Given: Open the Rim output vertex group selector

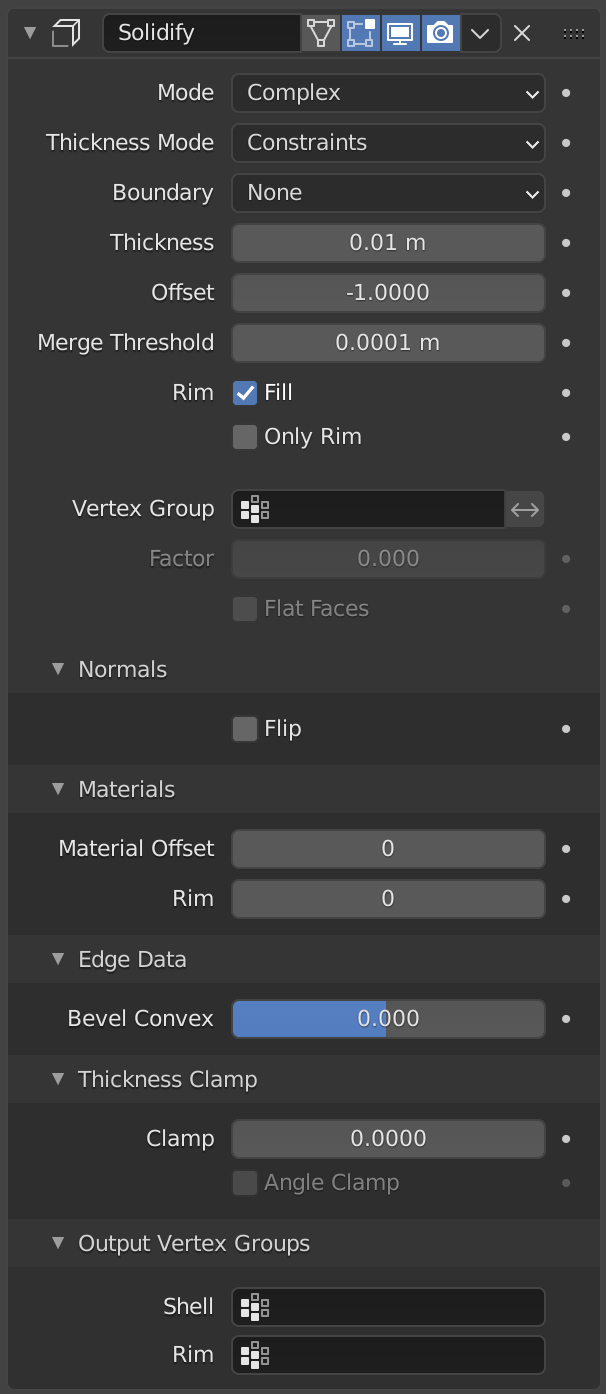Looking at the screenshot, I should [x=254, y=1355].
